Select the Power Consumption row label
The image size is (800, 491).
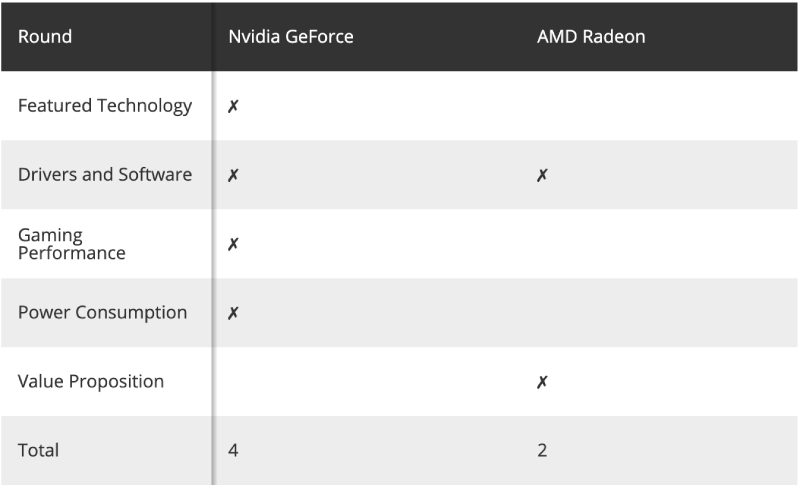pos(102,313)
